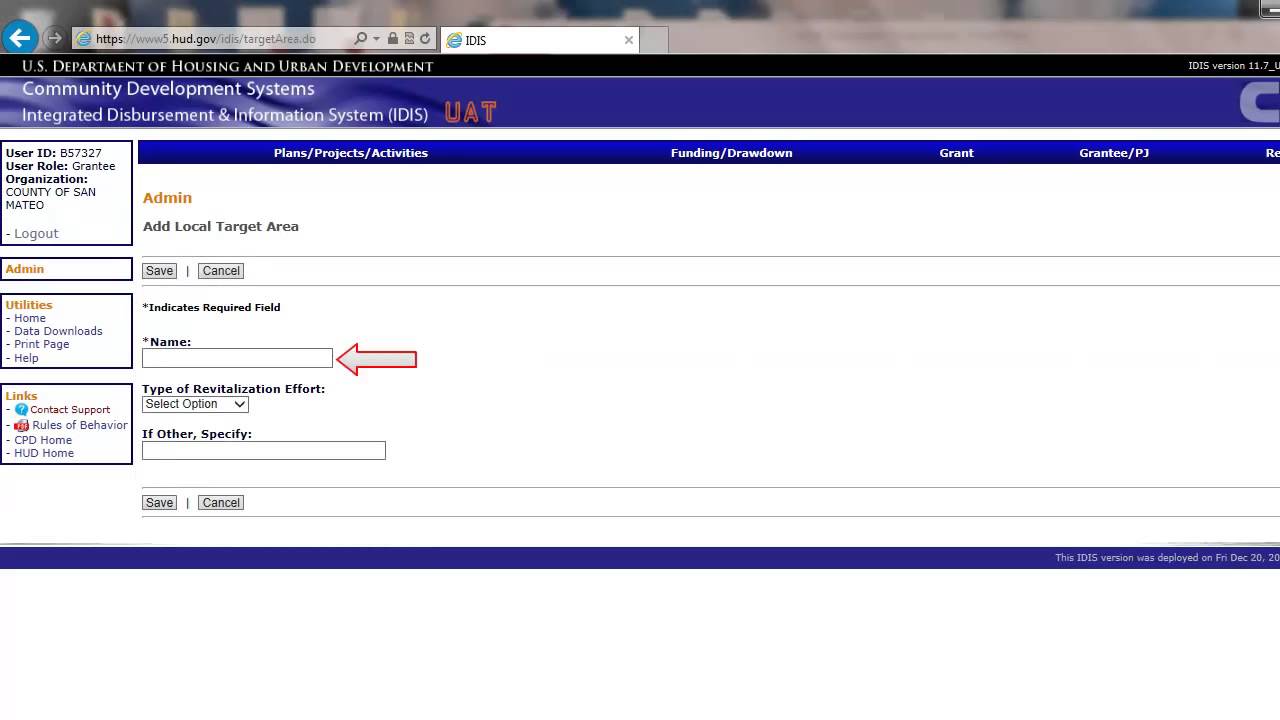
Task: Open the Help link
Action: point(26,358)
